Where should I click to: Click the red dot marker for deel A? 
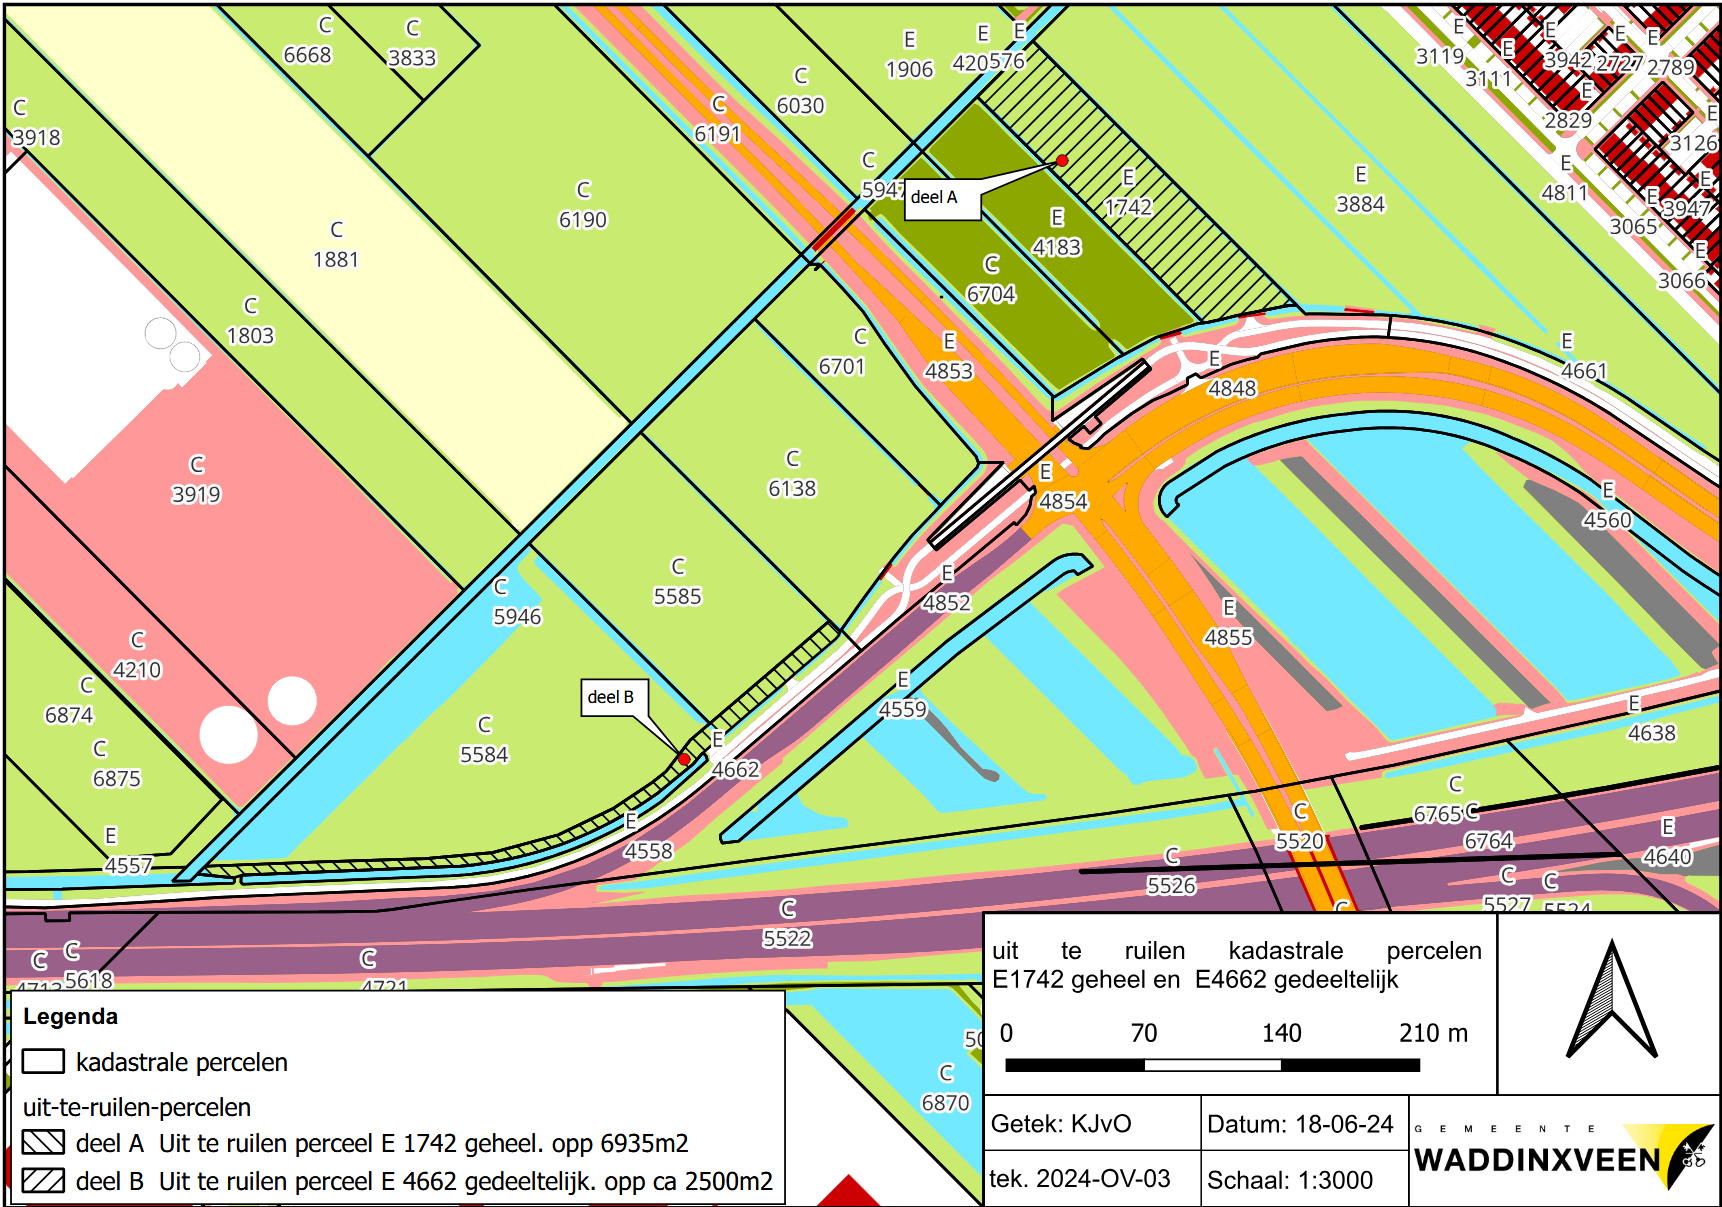(1062, 160)
